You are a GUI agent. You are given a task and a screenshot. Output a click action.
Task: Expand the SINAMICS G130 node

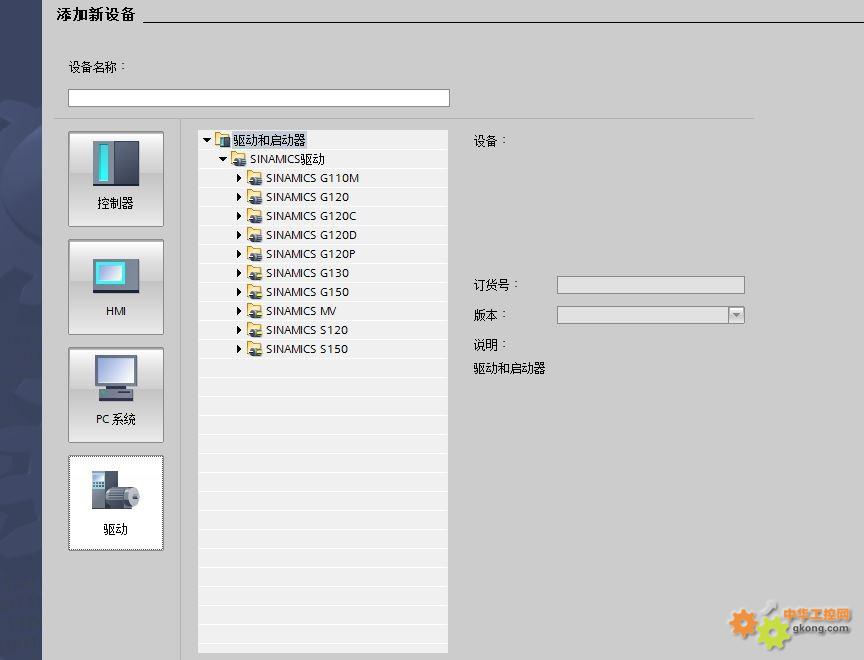(239, 273)
